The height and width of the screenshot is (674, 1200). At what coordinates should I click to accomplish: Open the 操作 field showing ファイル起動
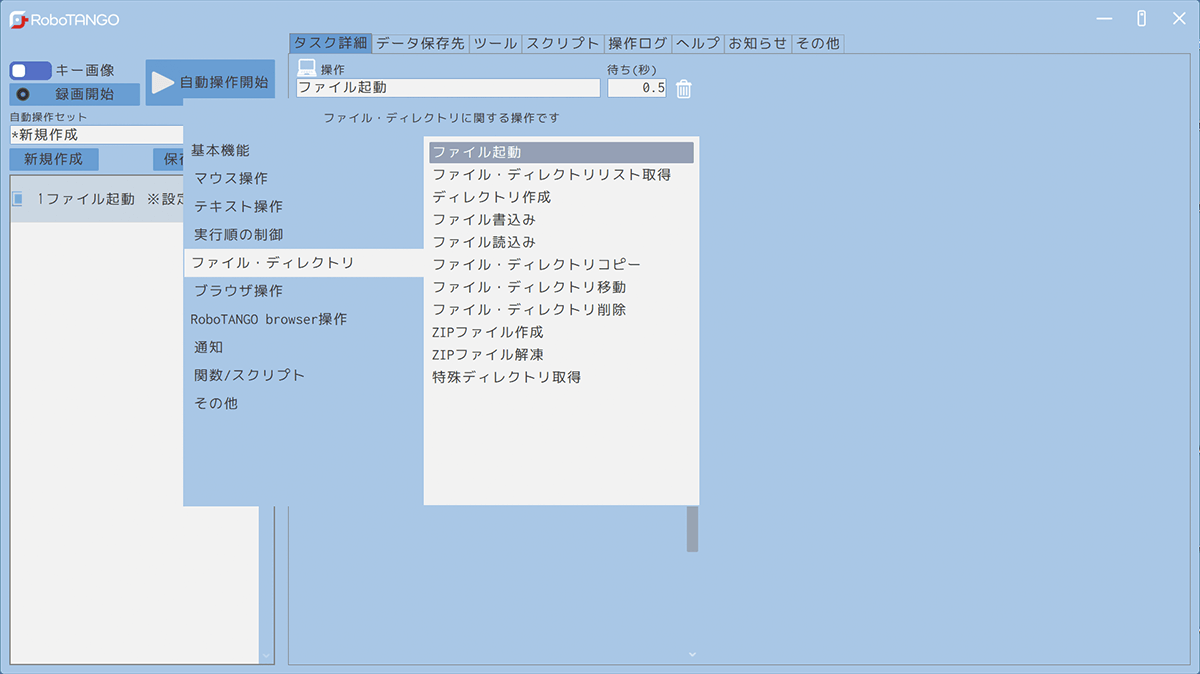click(x=448, y=88)
